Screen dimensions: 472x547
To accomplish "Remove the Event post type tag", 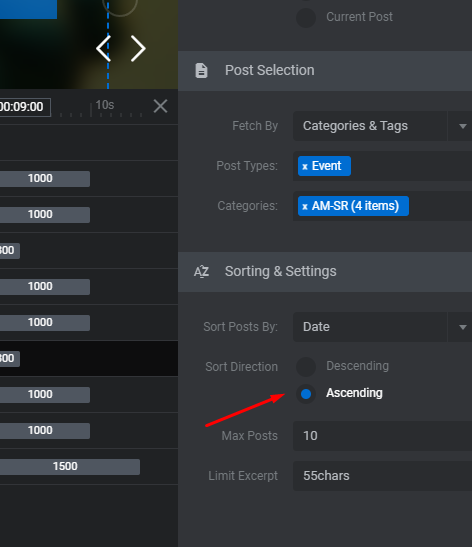I will [x=305, y=166].
